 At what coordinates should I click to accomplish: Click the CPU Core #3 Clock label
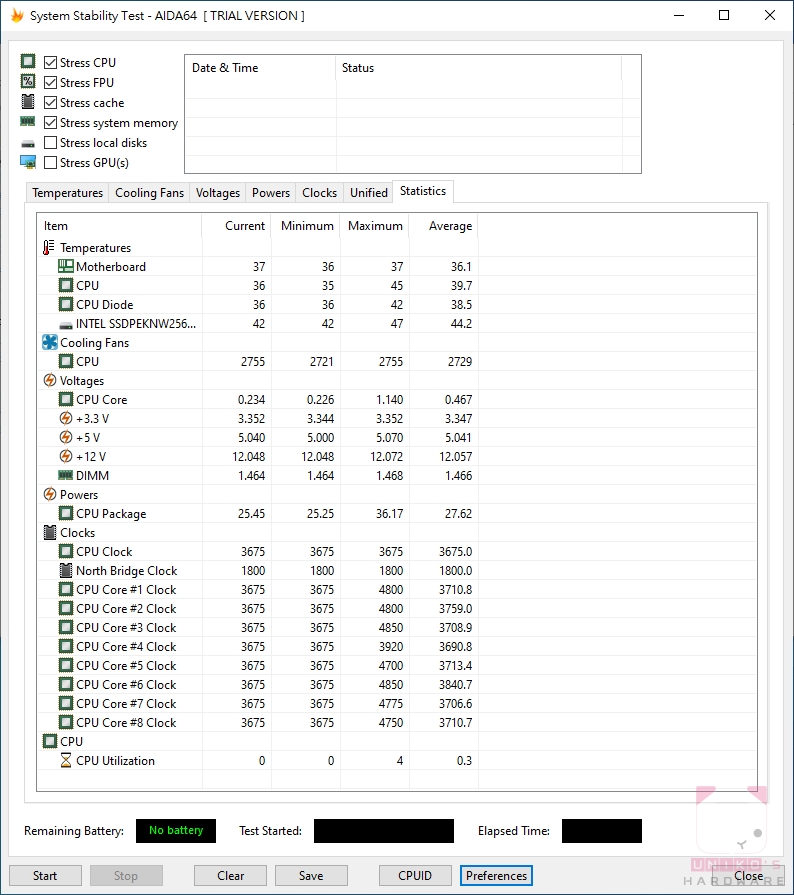pos(126,627)
